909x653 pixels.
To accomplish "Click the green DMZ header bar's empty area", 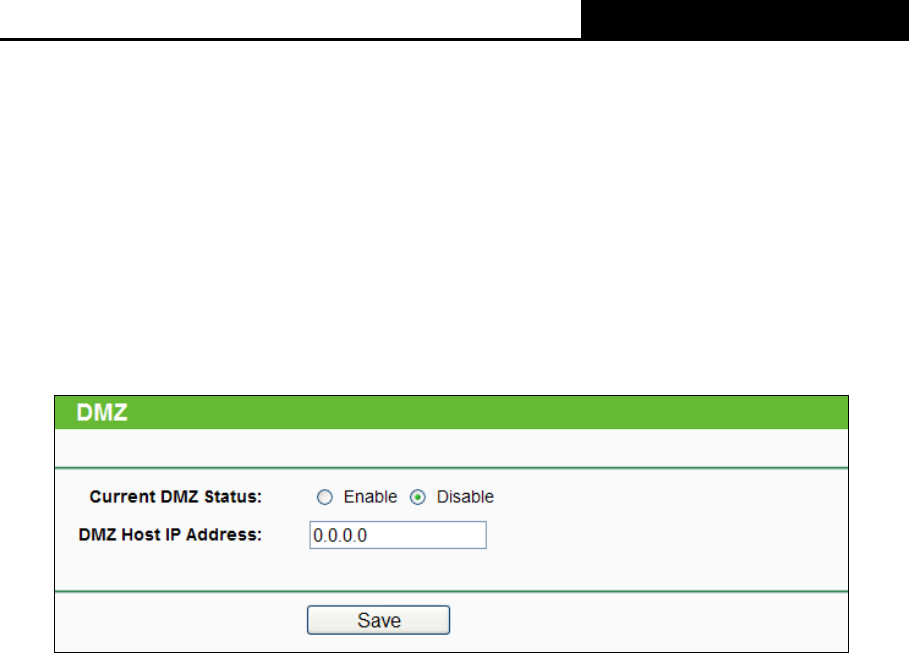I will click(x=487, y=412).
